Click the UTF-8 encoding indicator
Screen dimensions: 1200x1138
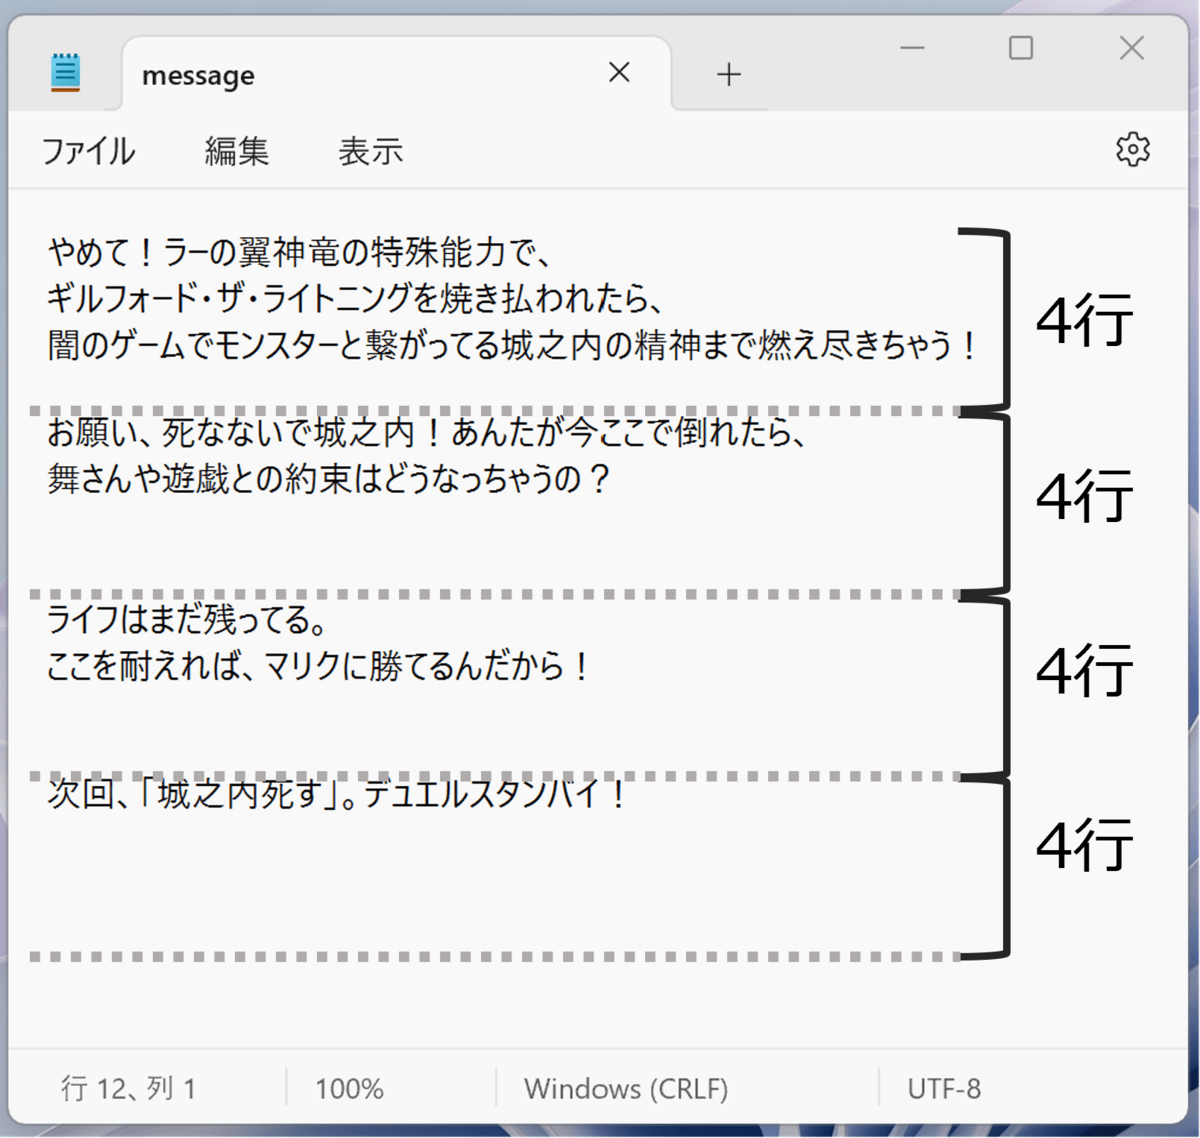pos(944,1088)
